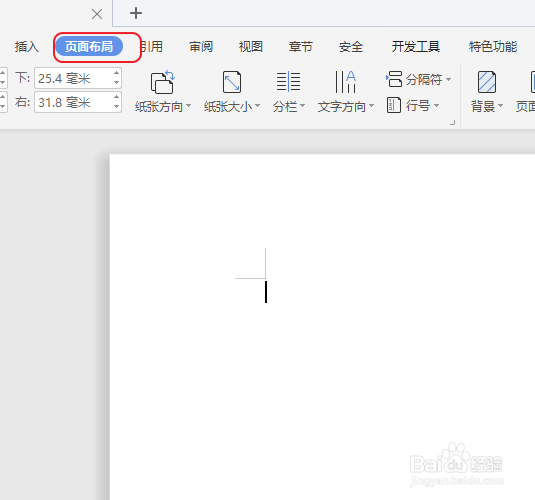Expand the 行号 dropdown arrow

(436, 105)
